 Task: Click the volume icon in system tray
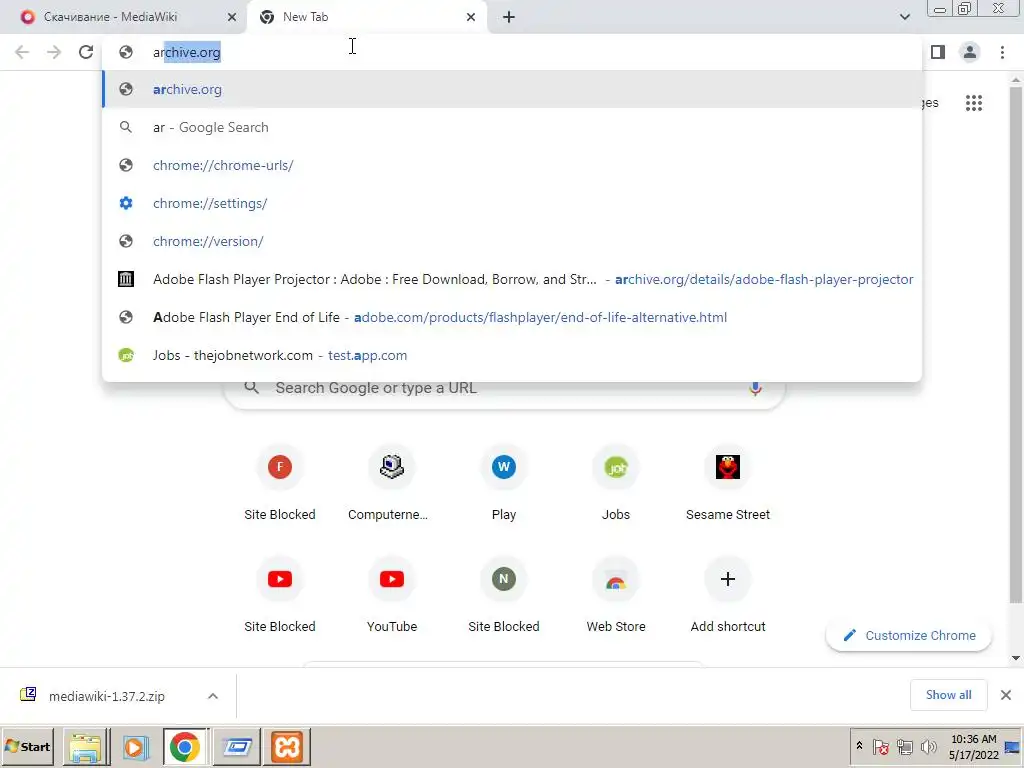(927, 746)
